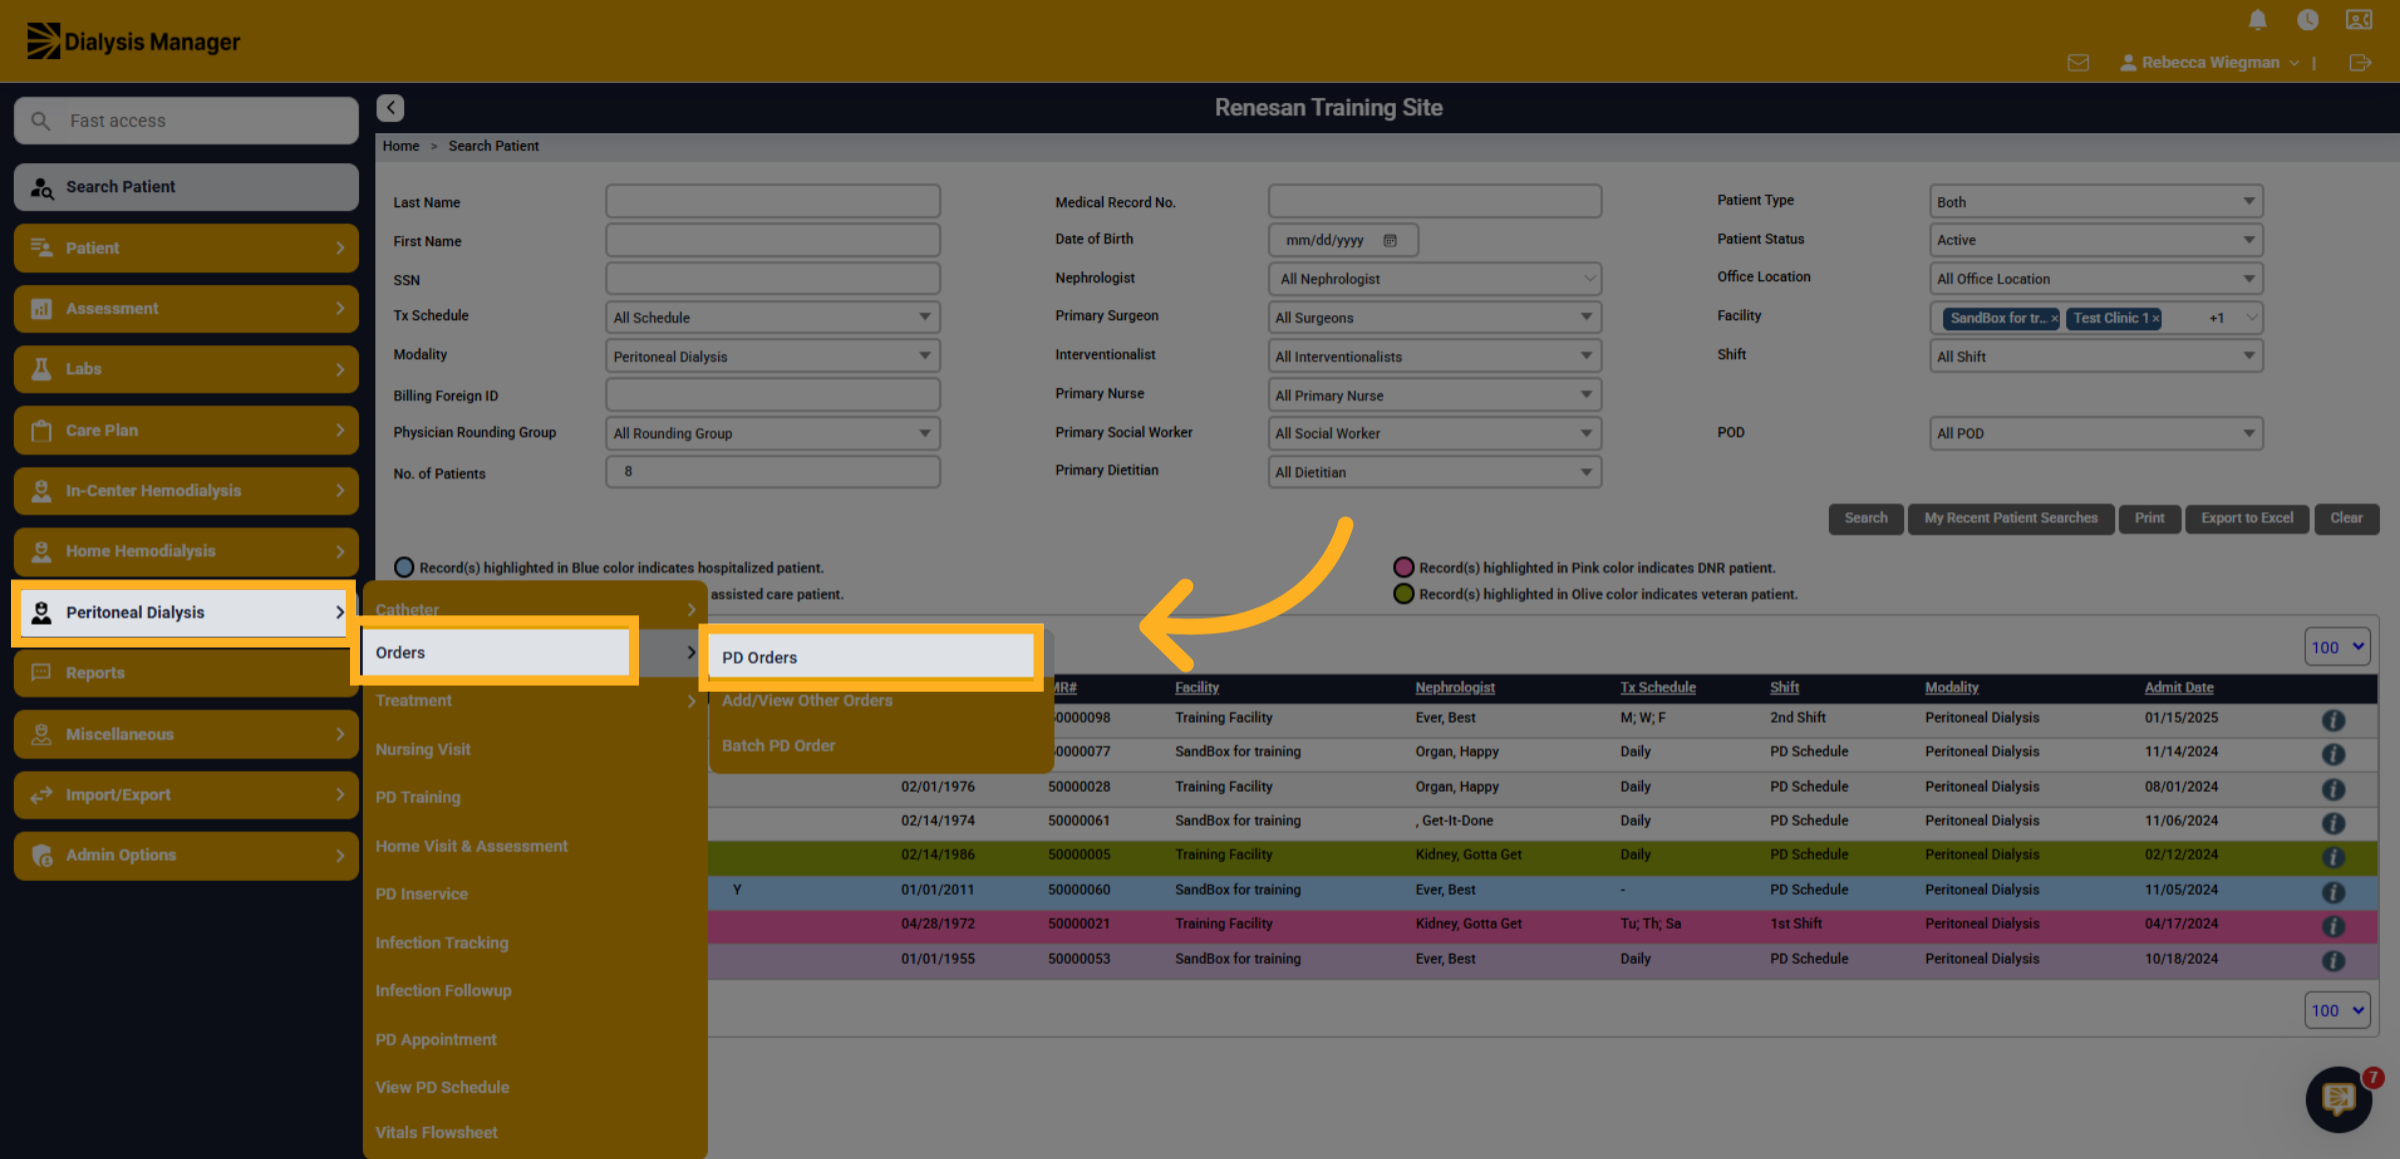Sort by Nephrologist column header
Screen dimensions: 2400x1159
[x=1454, y=687]
